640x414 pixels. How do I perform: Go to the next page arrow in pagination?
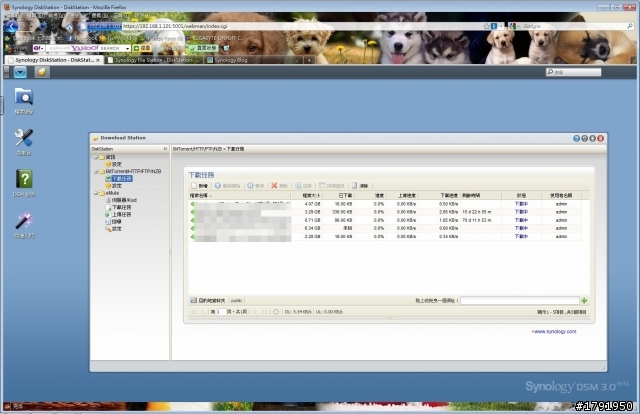pyautogui.click(x=256, y=312)
